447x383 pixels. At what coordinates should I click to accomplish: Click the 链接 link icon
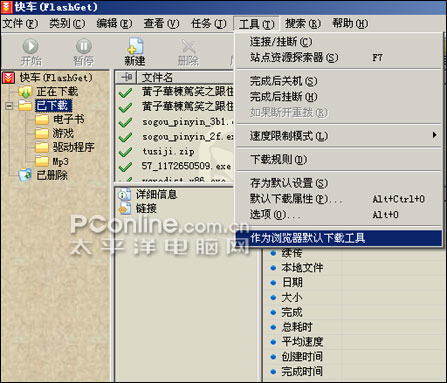tap(125, 209)
